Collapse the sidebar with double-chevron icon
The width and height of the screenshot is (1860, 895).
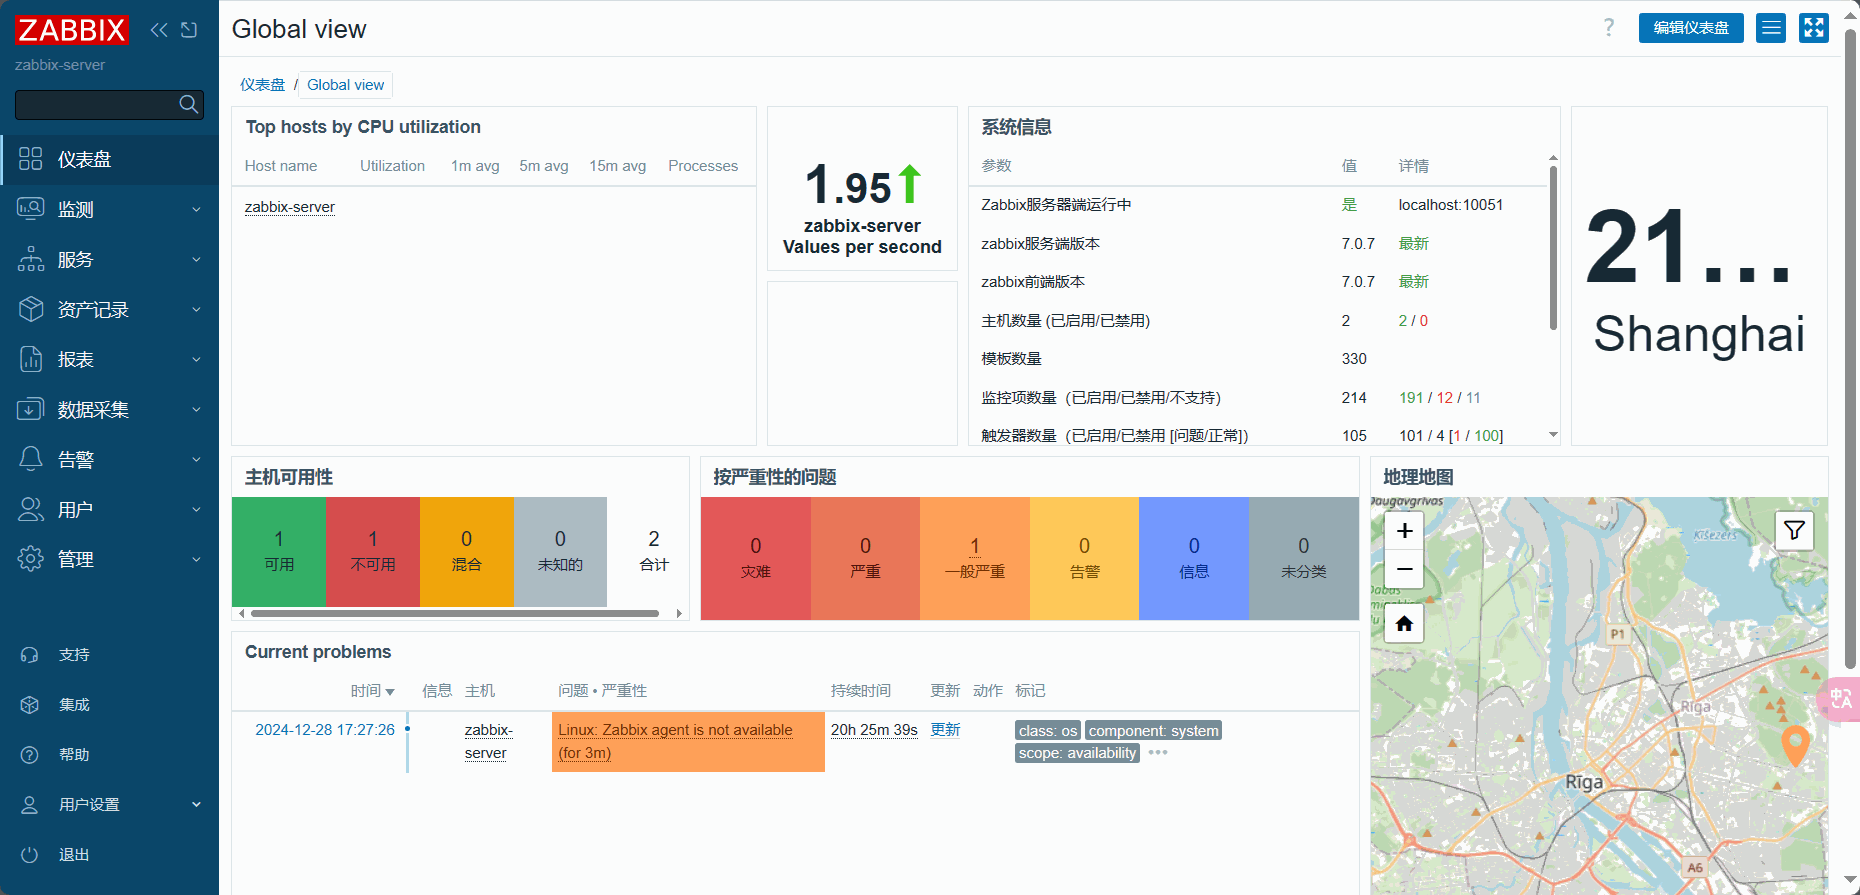(159, 30)
